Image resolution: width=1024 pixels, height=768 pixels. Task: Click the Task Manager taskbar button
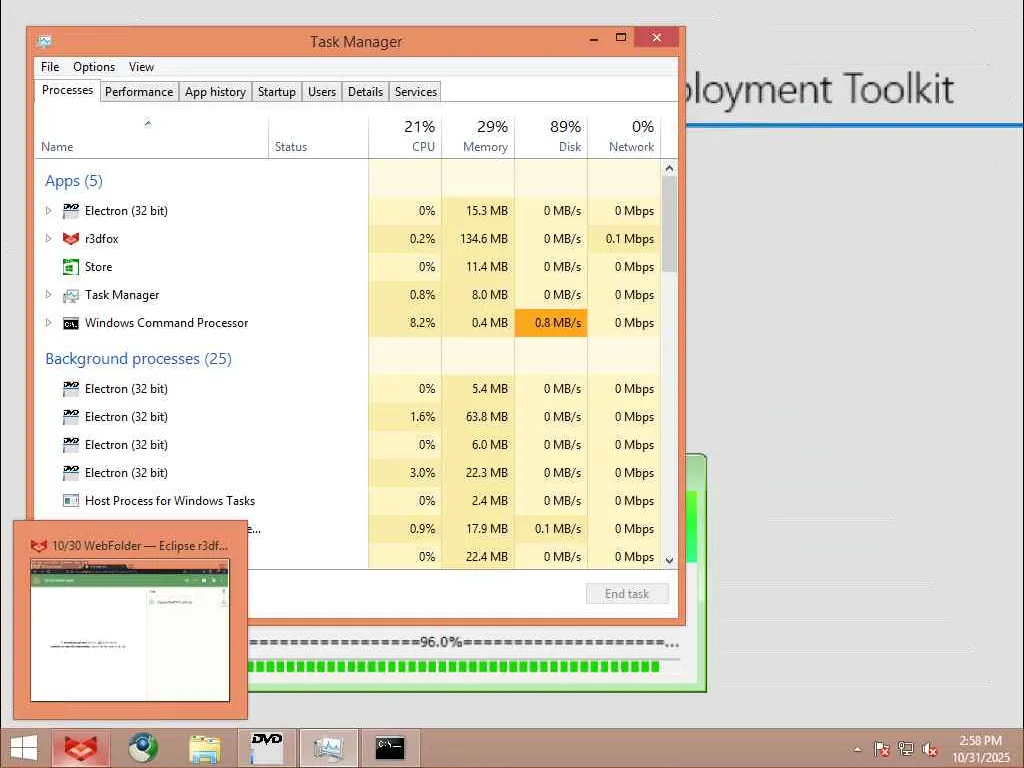pyautogui.click(x=328, y=748)
